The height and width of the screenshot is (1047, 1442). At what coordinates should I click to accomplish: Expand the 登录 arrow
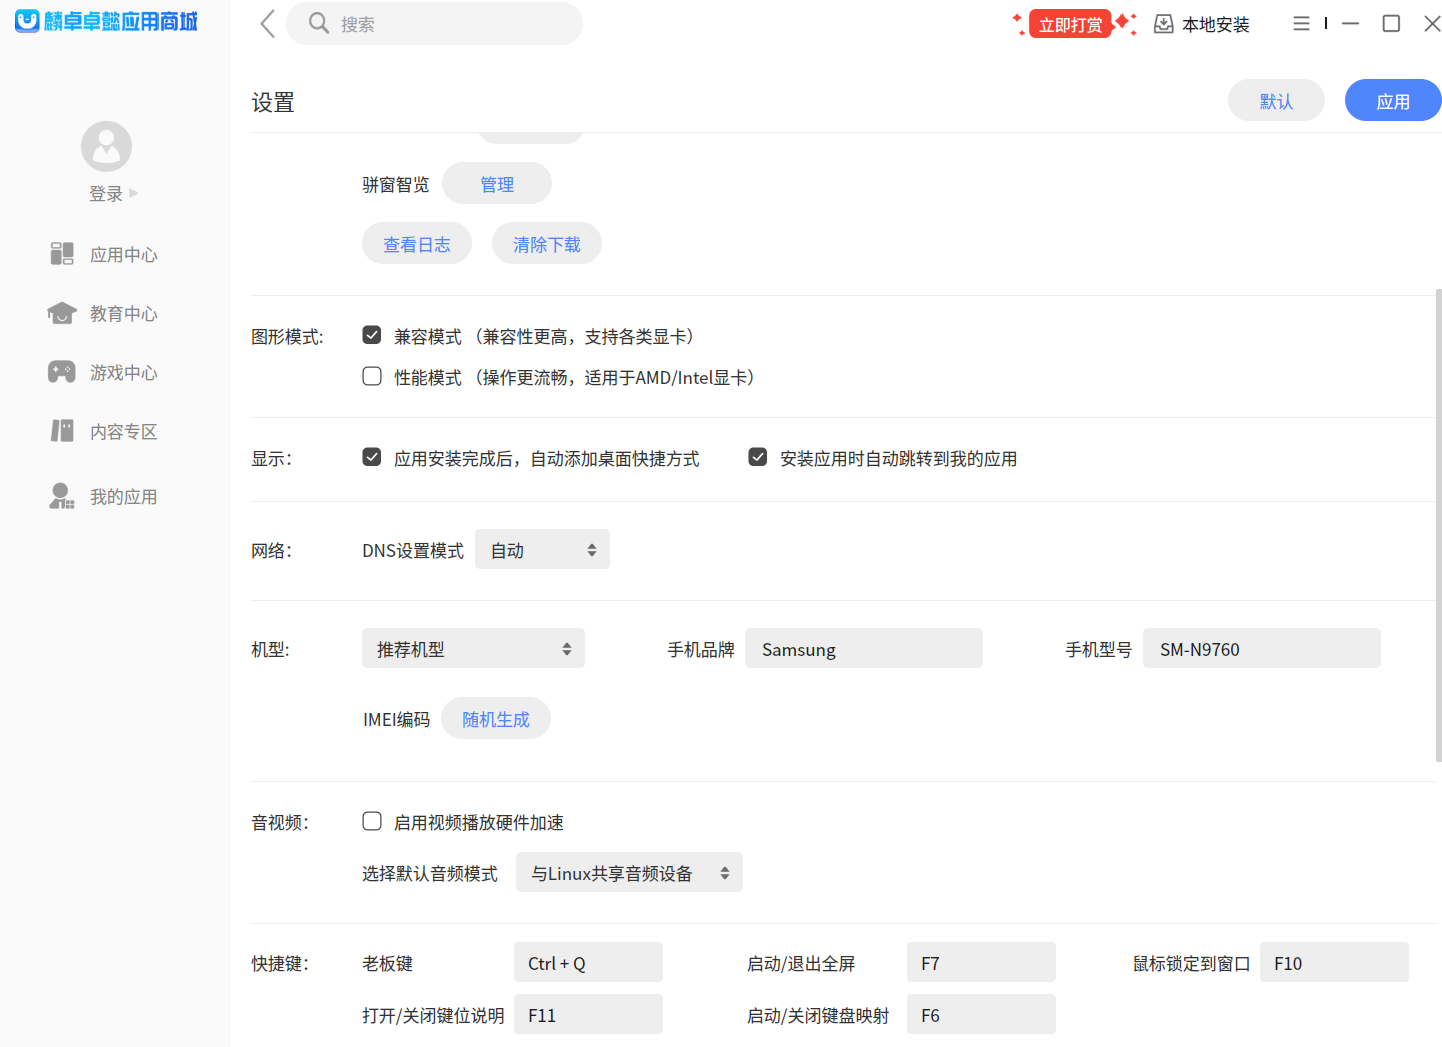click(134, 193)
